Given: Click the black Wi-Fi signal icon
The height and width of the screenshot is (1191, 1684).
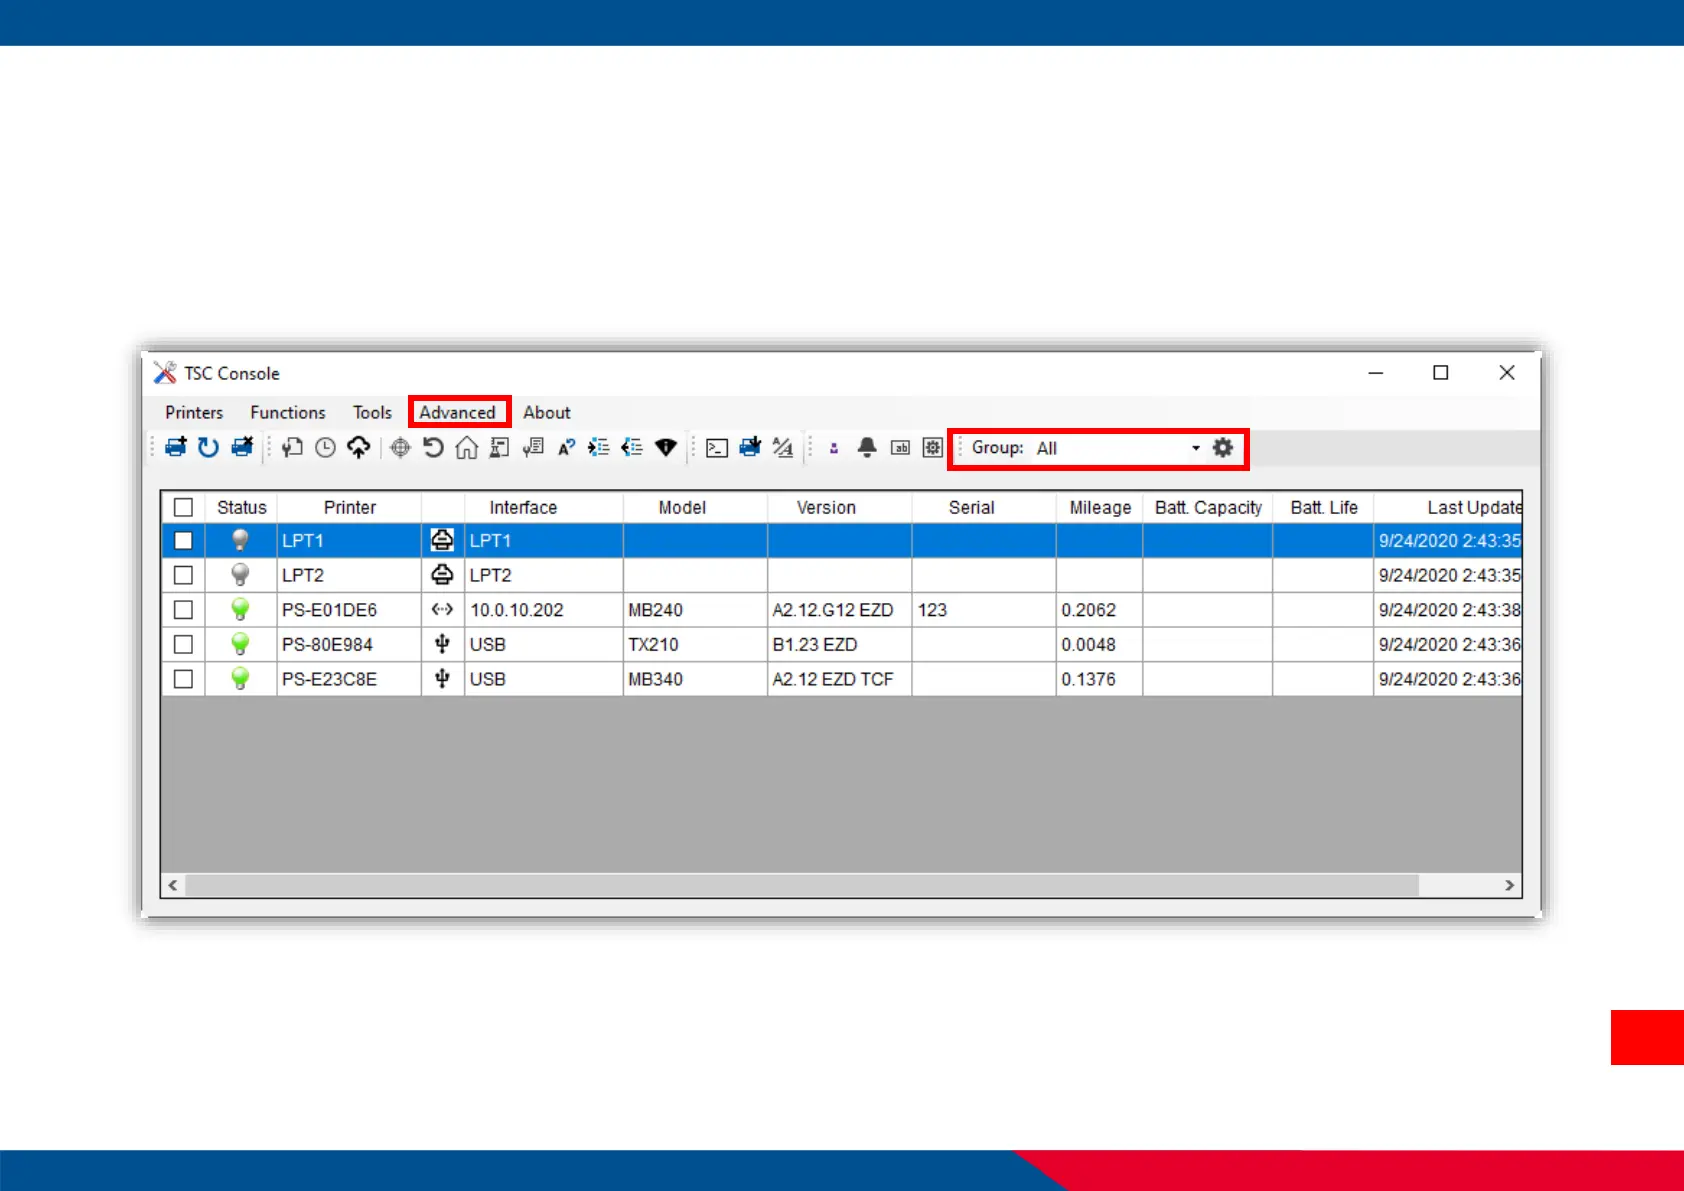Looking at the screenshot, I should pos(666,447).
